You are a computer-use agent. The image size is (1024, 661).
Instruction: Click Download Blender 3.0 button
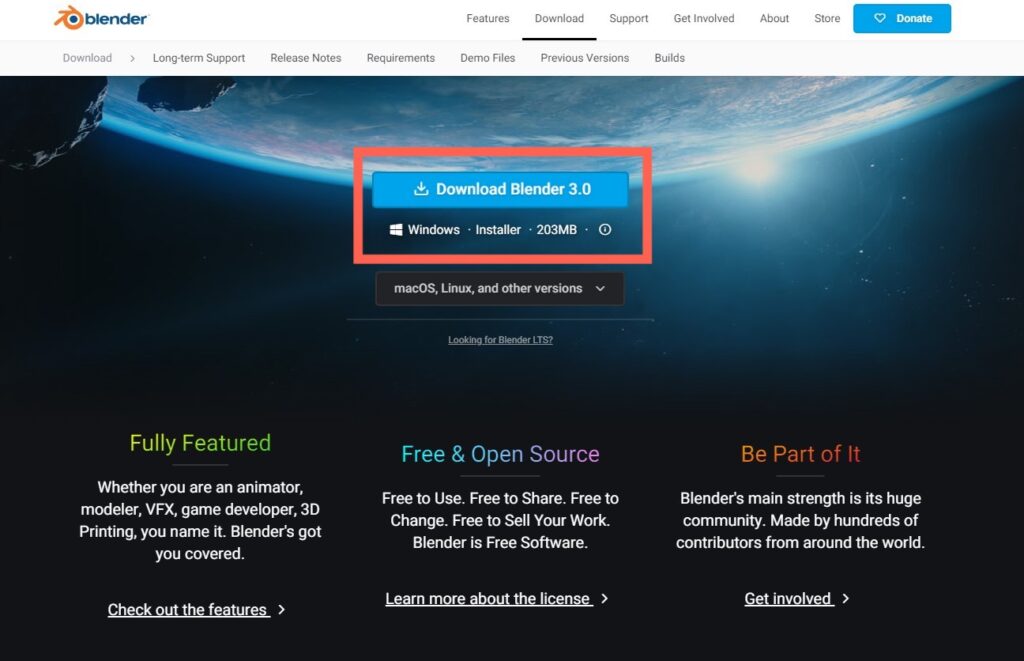[500, 189]
